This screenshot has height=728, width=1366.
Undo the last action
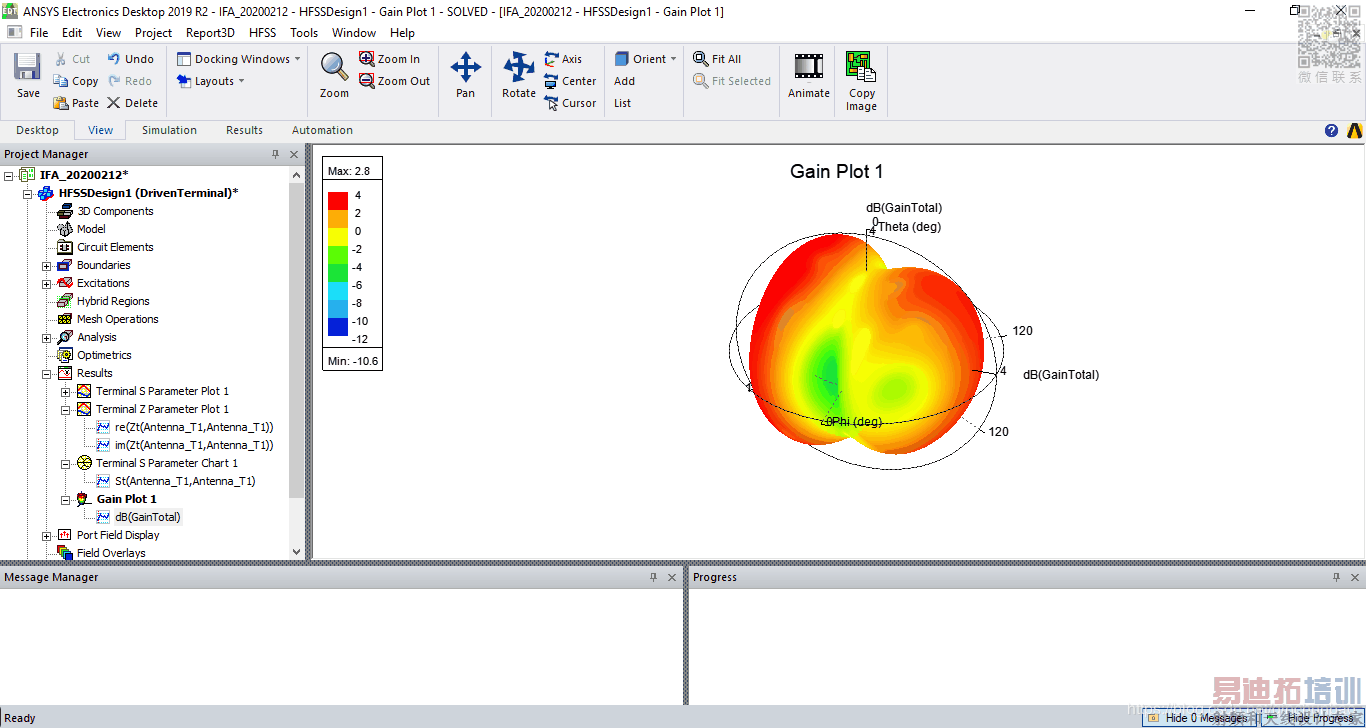coord(130,59)
